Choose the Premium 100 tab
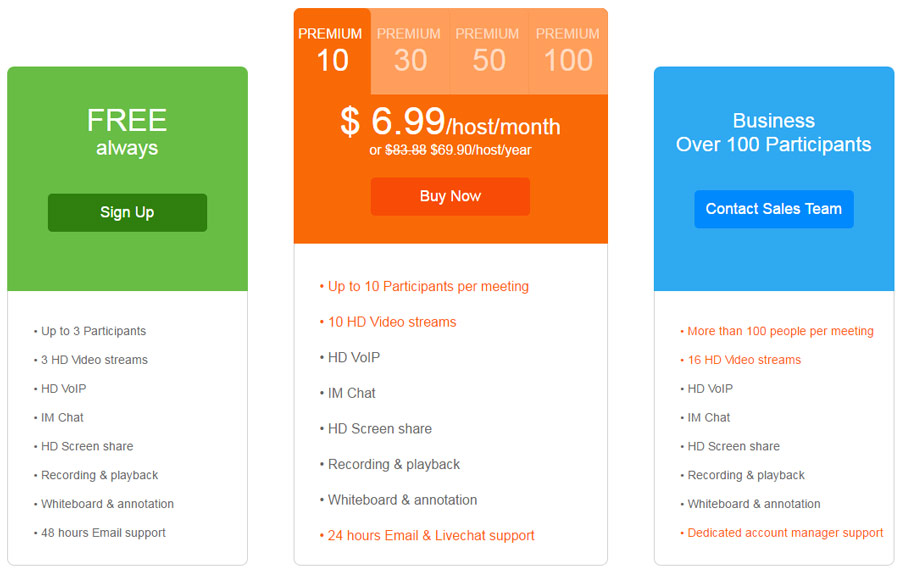The width and height of the screenshot is (900, 572). click(568, 51)
